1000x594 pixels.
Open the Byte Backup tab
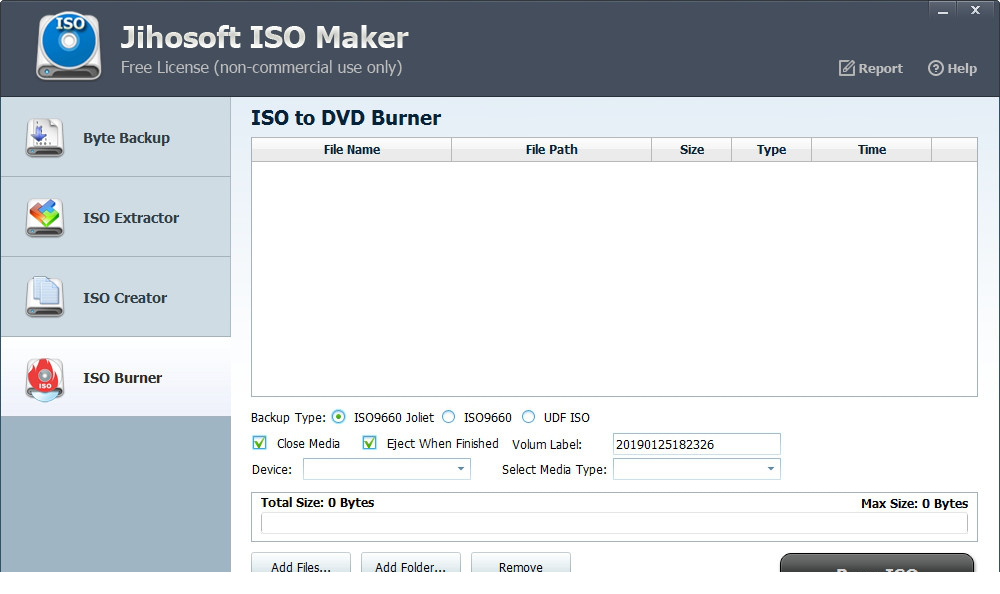click(115, 137)
